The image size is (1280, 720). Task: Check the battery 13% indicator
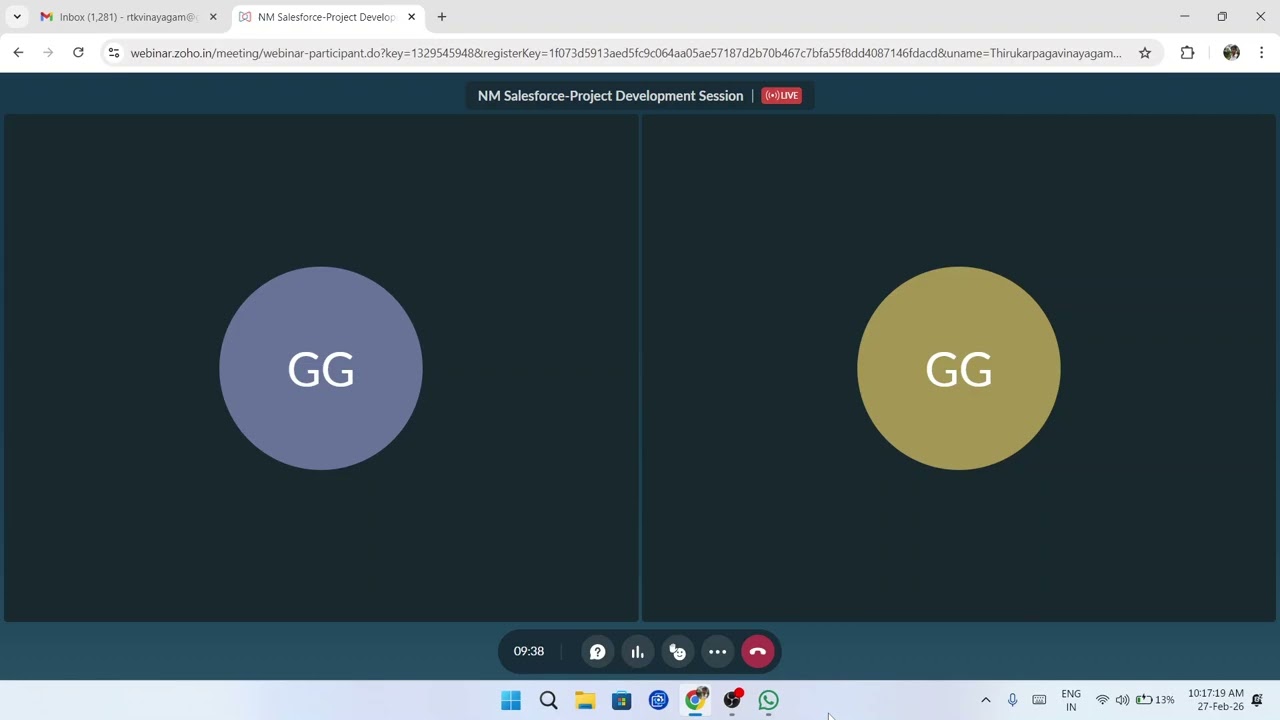(1155, 700)
